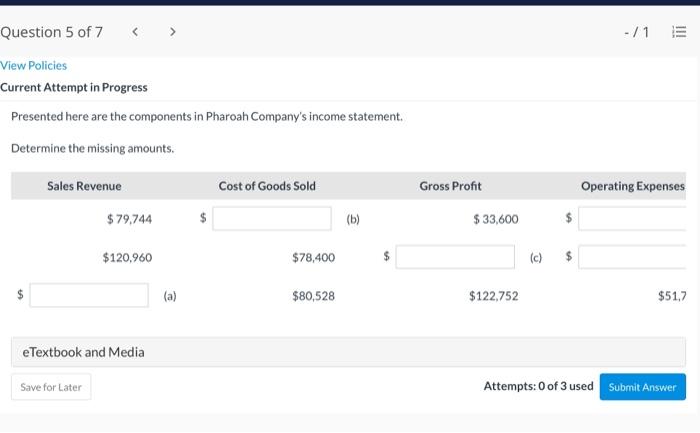Select the Sales Revenue column header
This screenshot has width=700, height=433.
tap(84, 186)
